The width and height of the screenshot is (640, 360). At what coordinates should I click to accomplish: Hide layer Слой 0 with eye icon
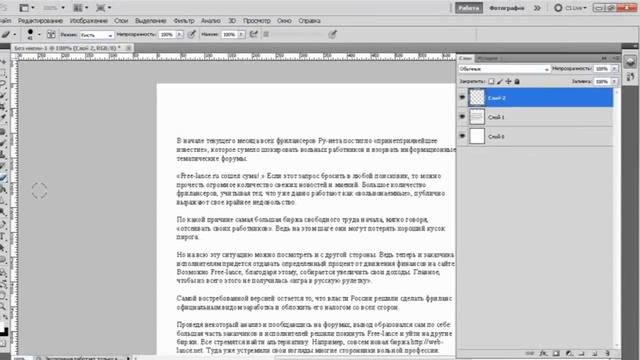tap(462, 136)
